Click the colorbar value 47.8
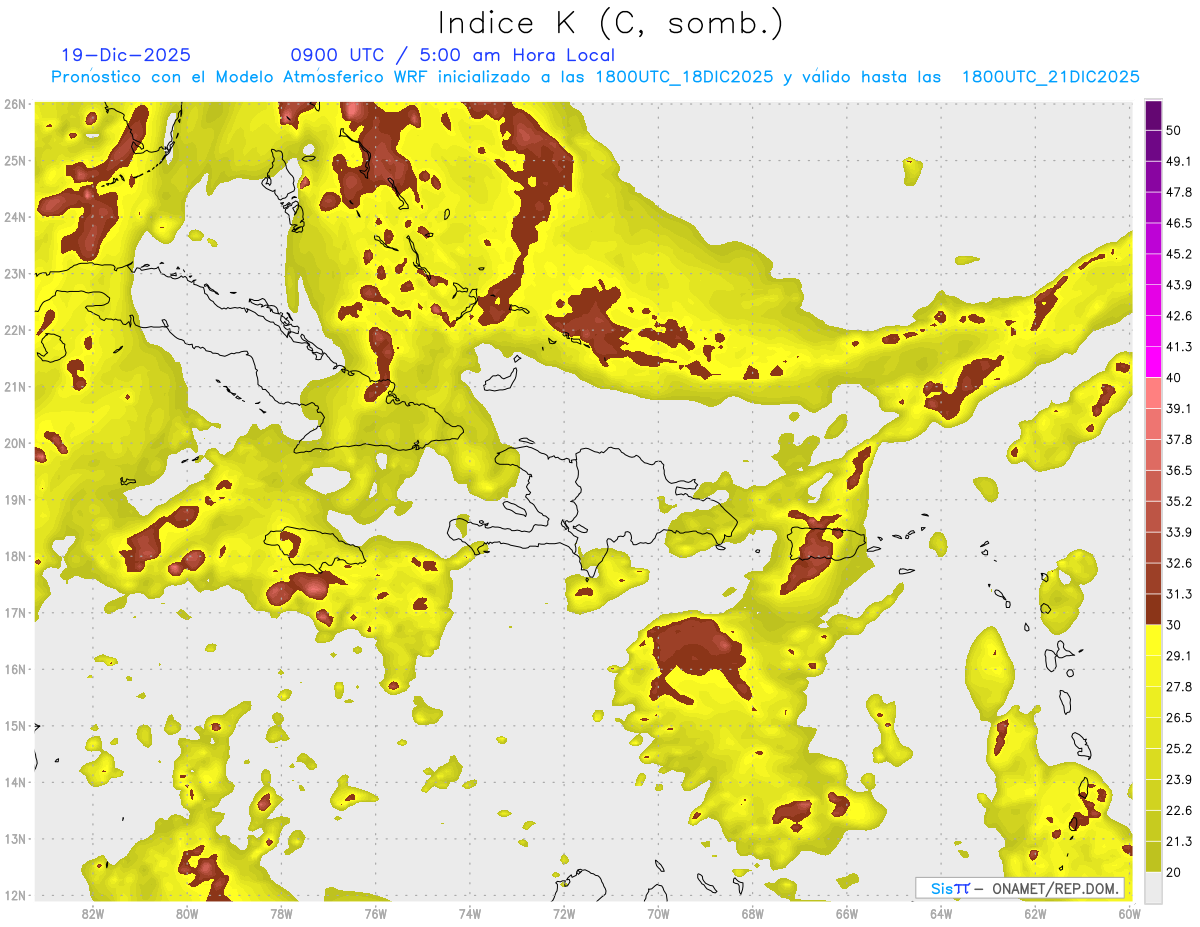This screenshot has height=927, width=1200. coord(1178,193)
